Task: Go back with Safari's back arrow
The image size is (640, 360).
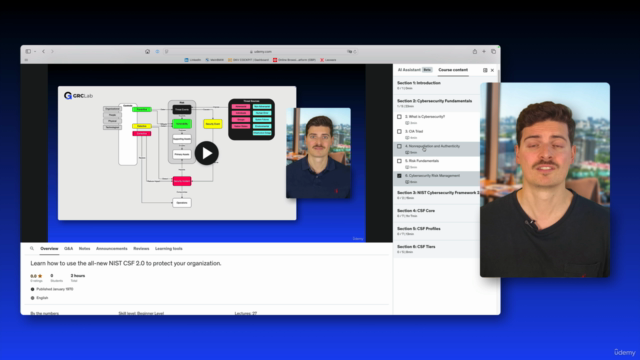Action: (44, 51)
